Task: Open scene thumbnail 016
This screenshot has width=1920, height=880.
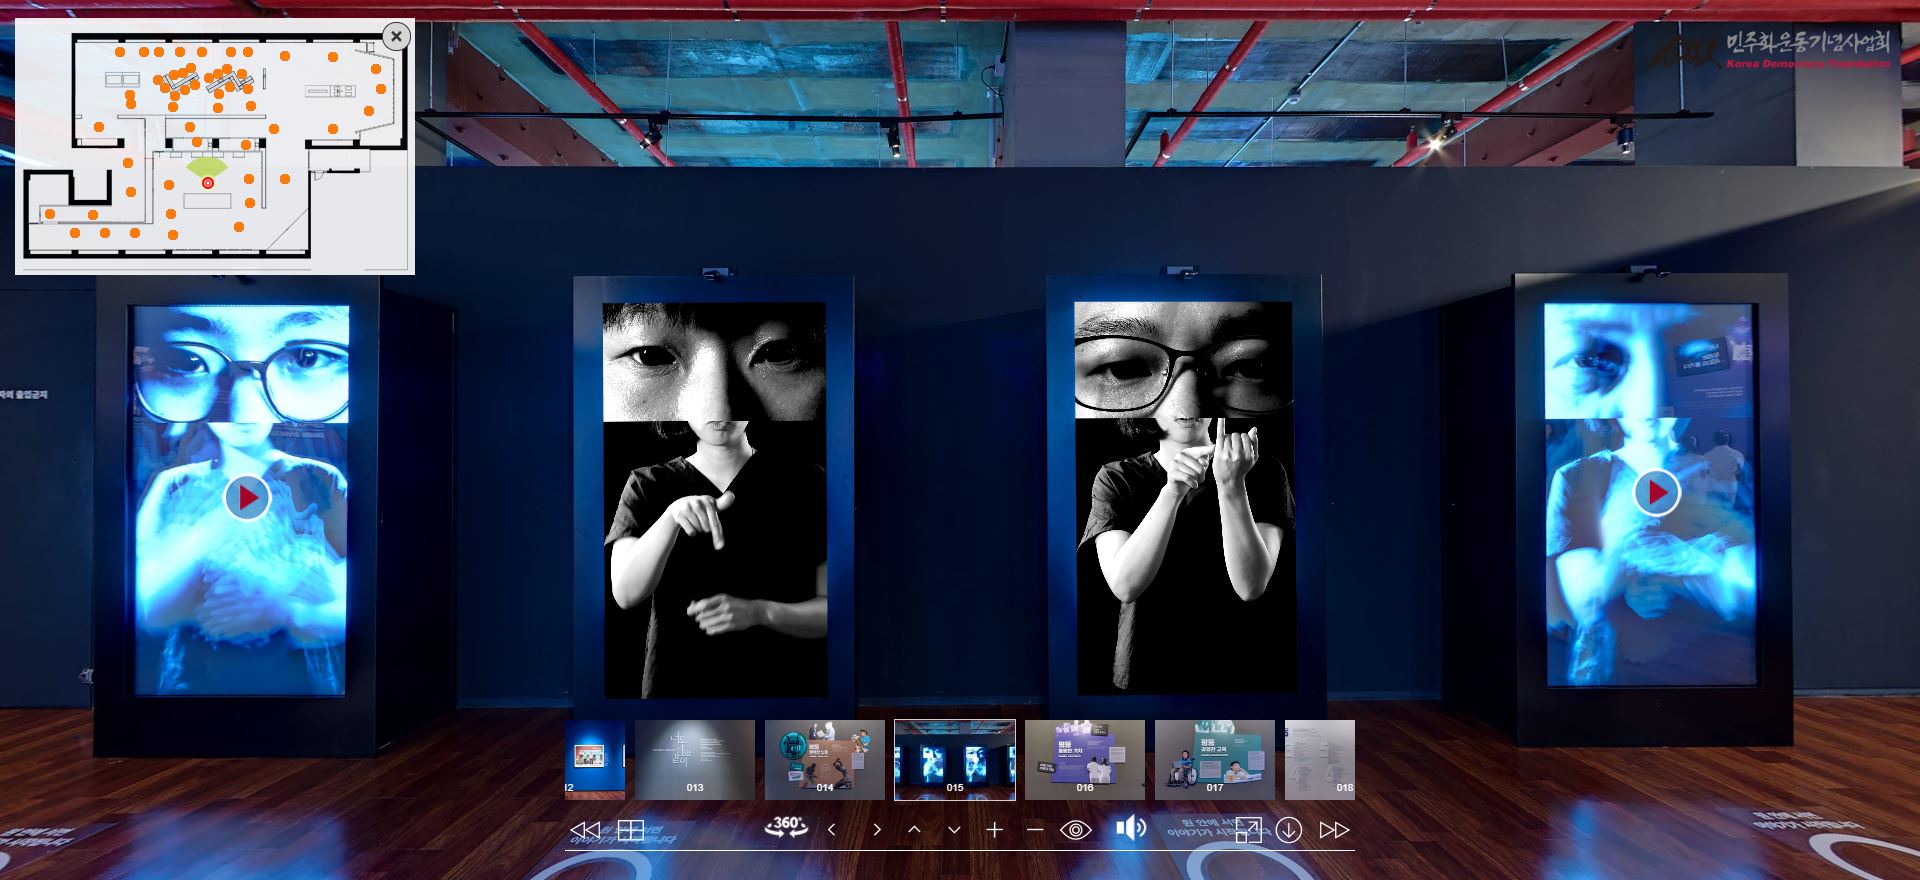Action: (1085, 760)
